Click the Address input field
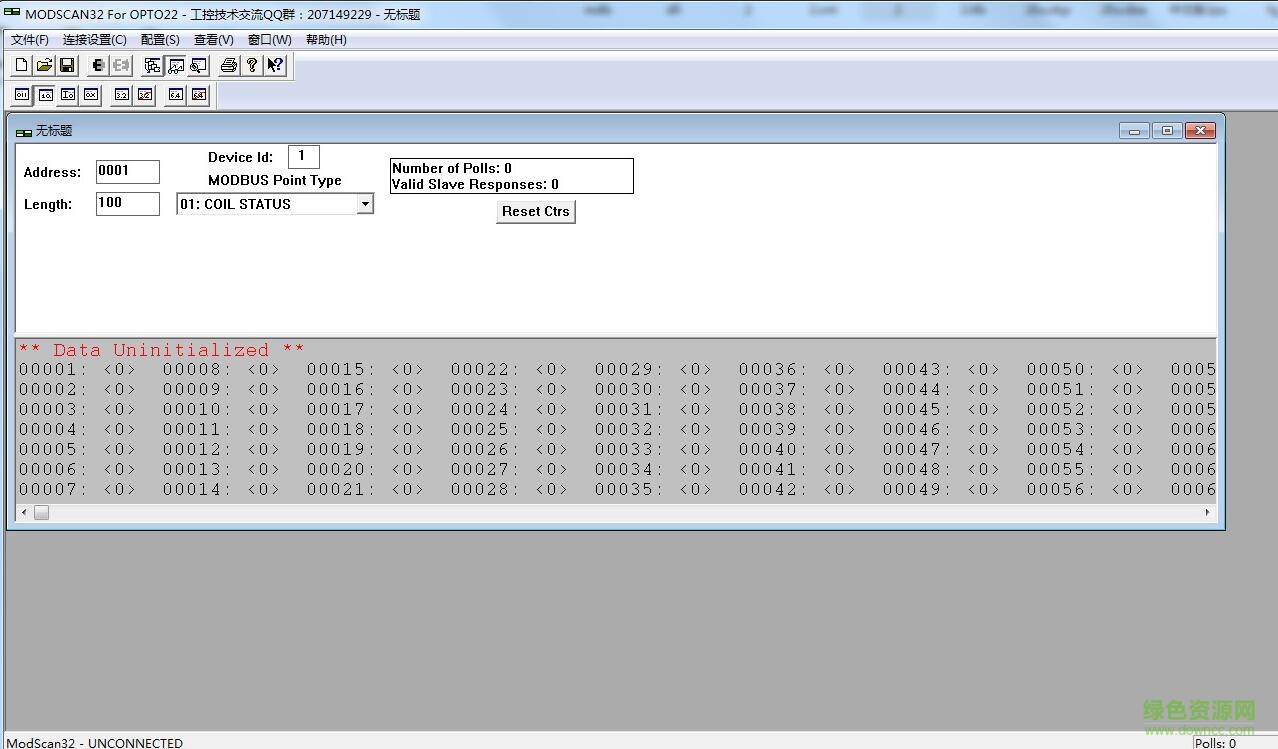Screen dimensions: 1278x749 127,172
